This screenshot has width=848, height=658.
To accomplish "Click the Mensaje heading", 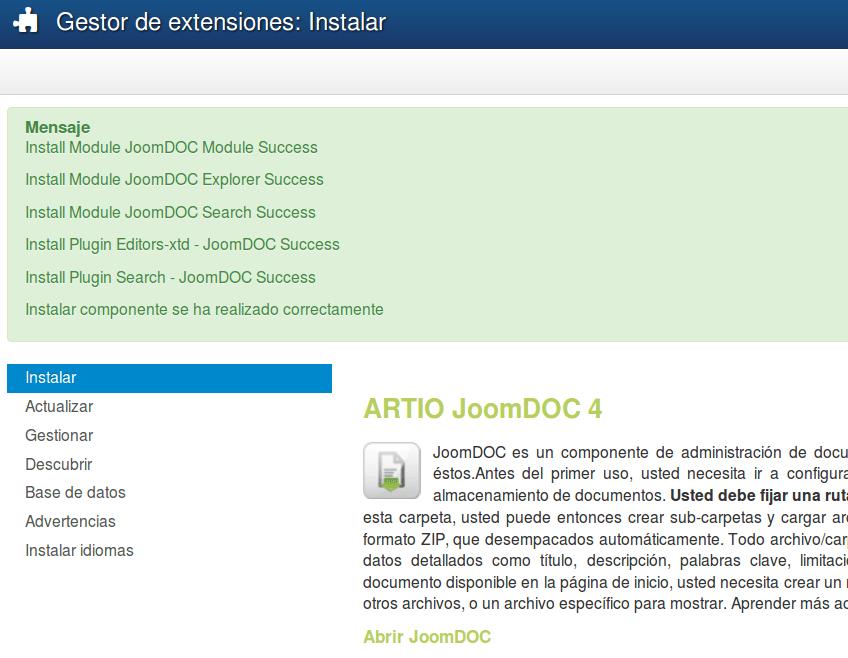I will [x=58, y=127].
